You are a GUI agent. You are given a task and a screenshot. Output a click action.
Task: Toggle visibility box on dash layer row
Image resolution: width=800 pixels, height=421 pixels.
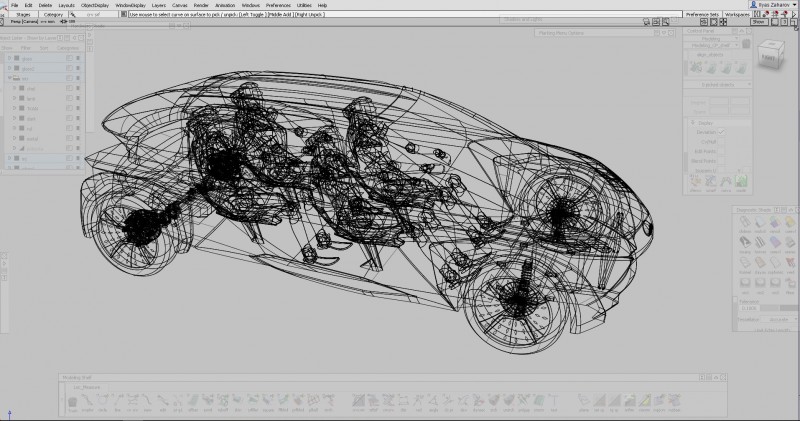click(x=69, y=118)
